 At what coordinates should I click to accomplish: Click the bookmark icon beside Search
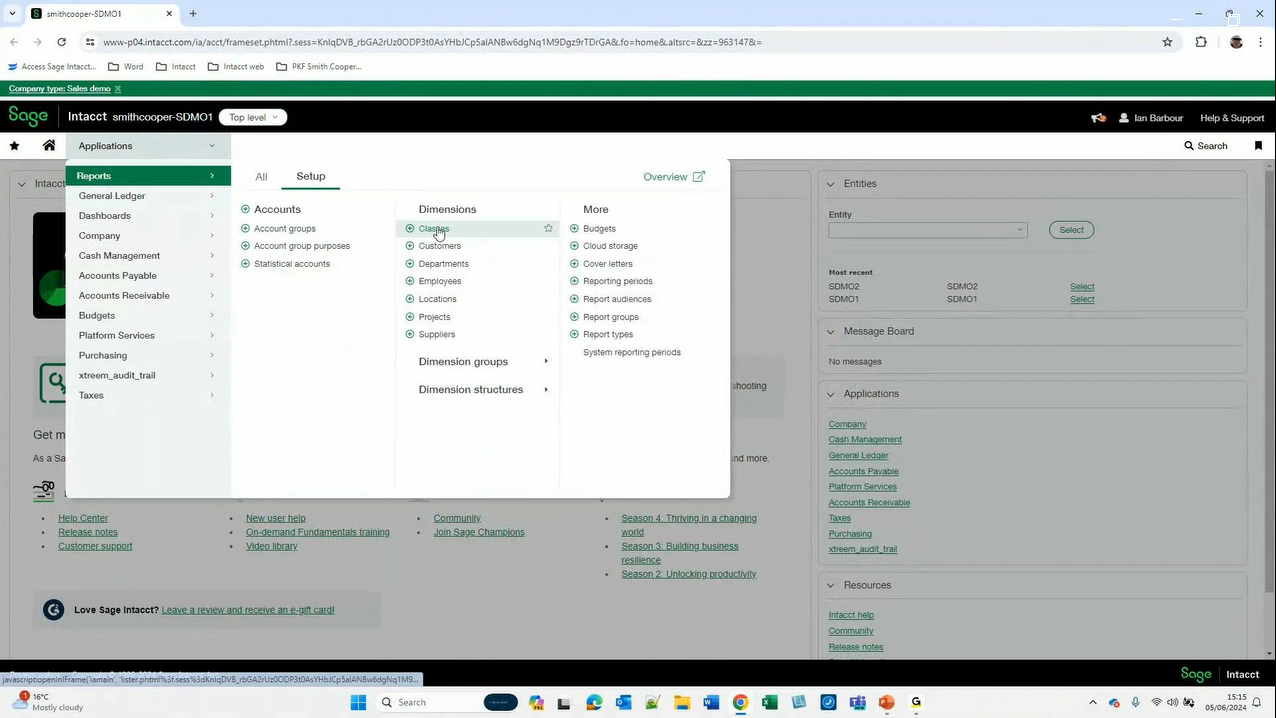1258,146
